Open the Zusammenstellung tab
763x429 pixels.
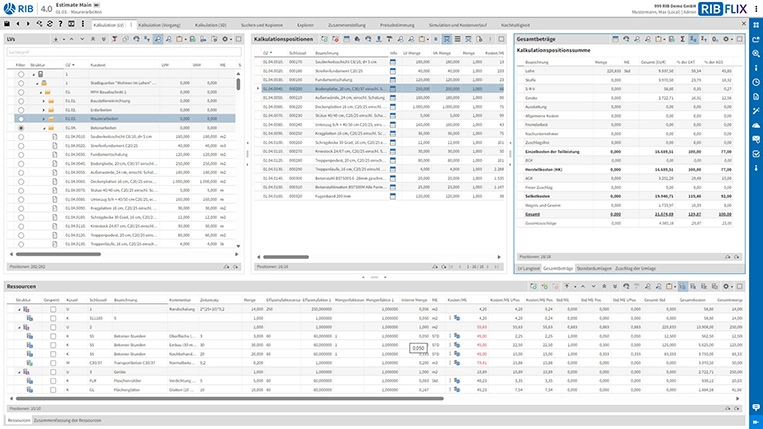coord(346,25)
